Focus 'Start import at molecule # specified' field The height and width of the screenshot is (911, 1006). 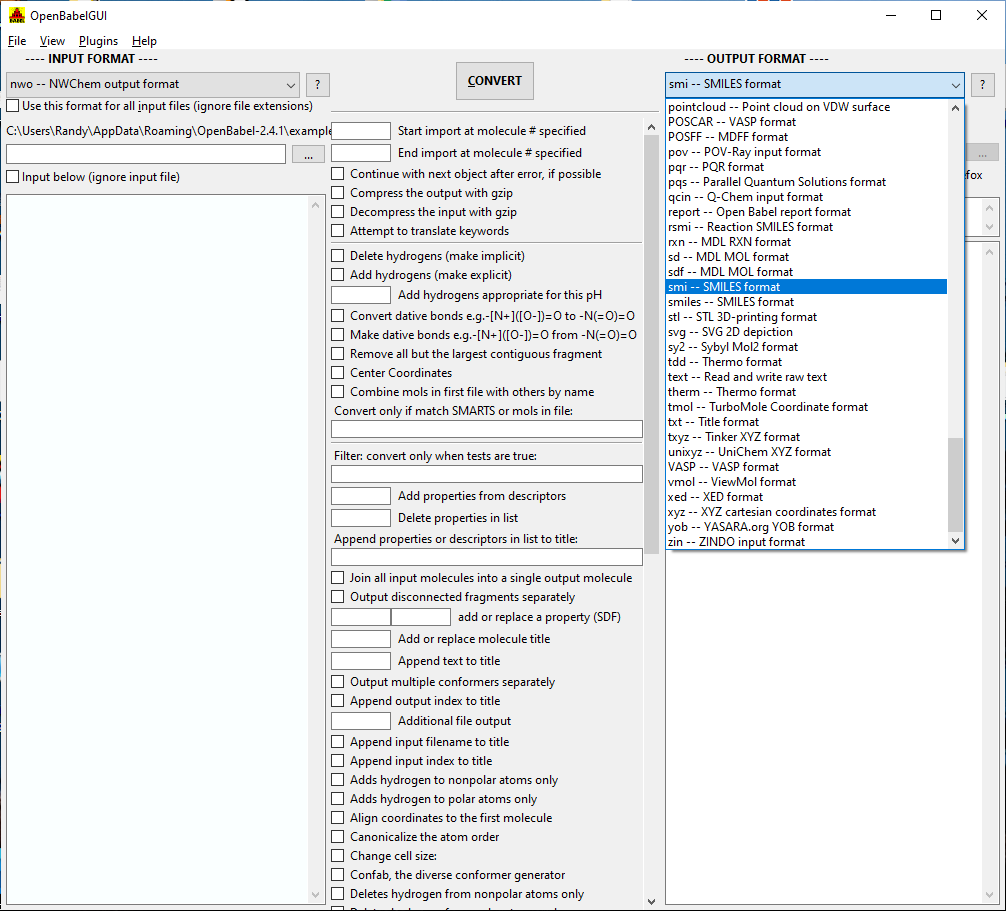(361, 131)
